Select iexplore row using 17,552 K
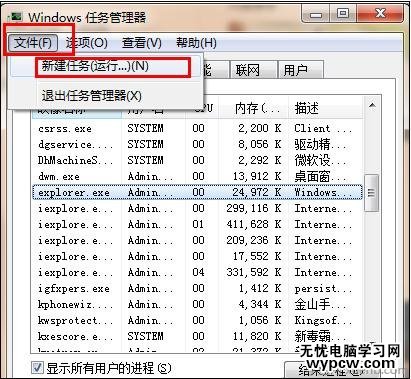Screen dimensions: 411x379 coord(197,256)
